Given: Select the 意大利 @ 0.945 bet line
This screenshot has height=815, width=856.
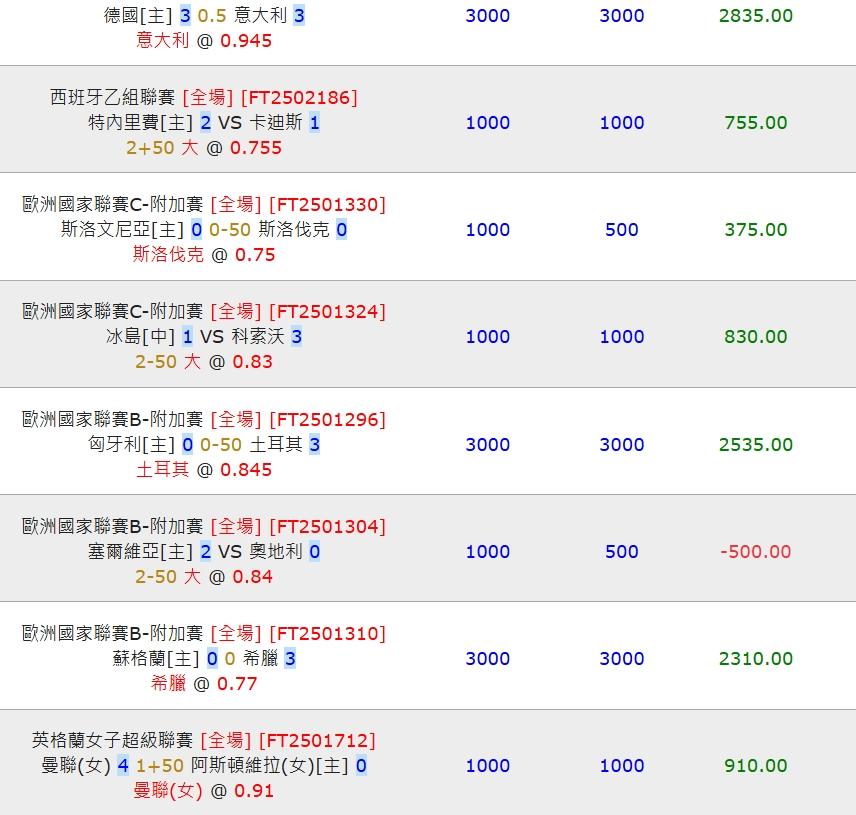Looking at the screenshot, I should [204, 41].
